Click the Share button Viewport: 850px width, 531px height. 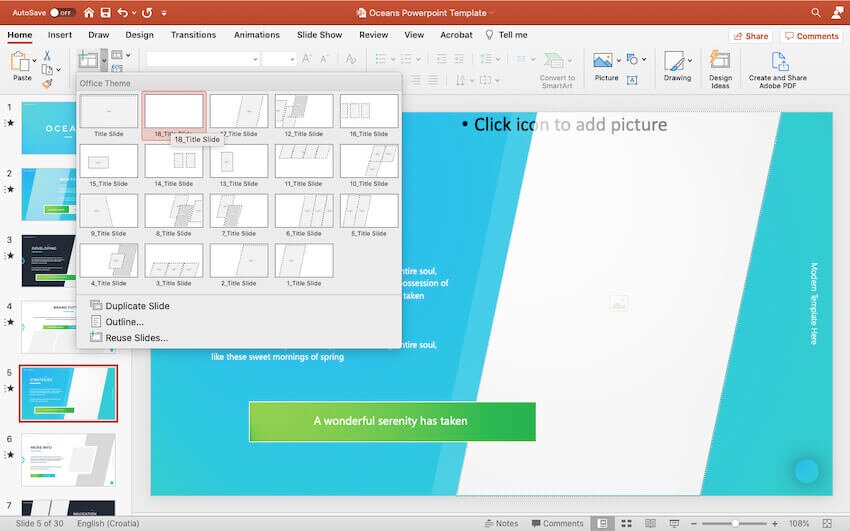coord(750,36)
